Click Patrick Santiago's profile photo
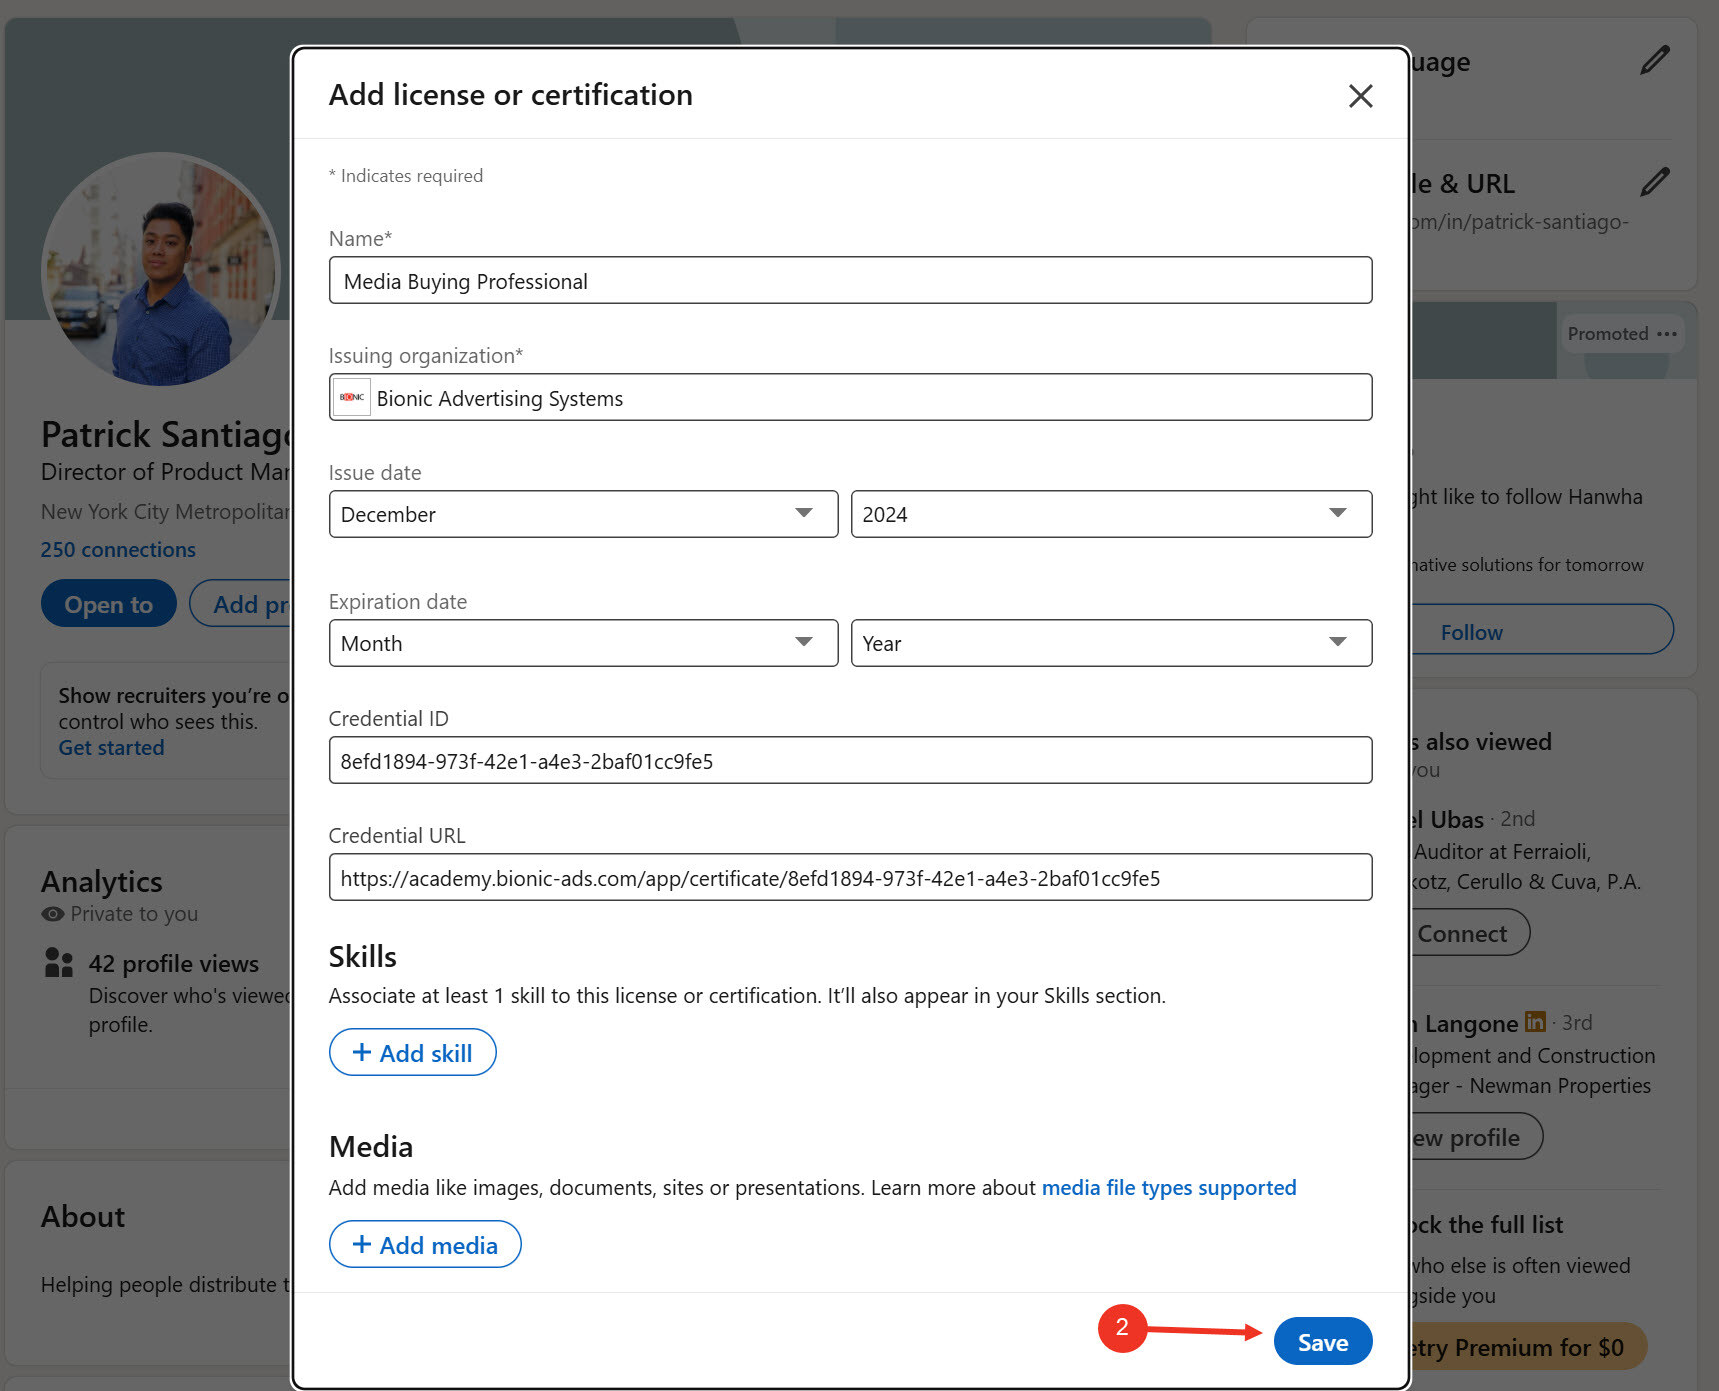The height and width of the screenshot is (1391, 1719). tap(160, 270)
